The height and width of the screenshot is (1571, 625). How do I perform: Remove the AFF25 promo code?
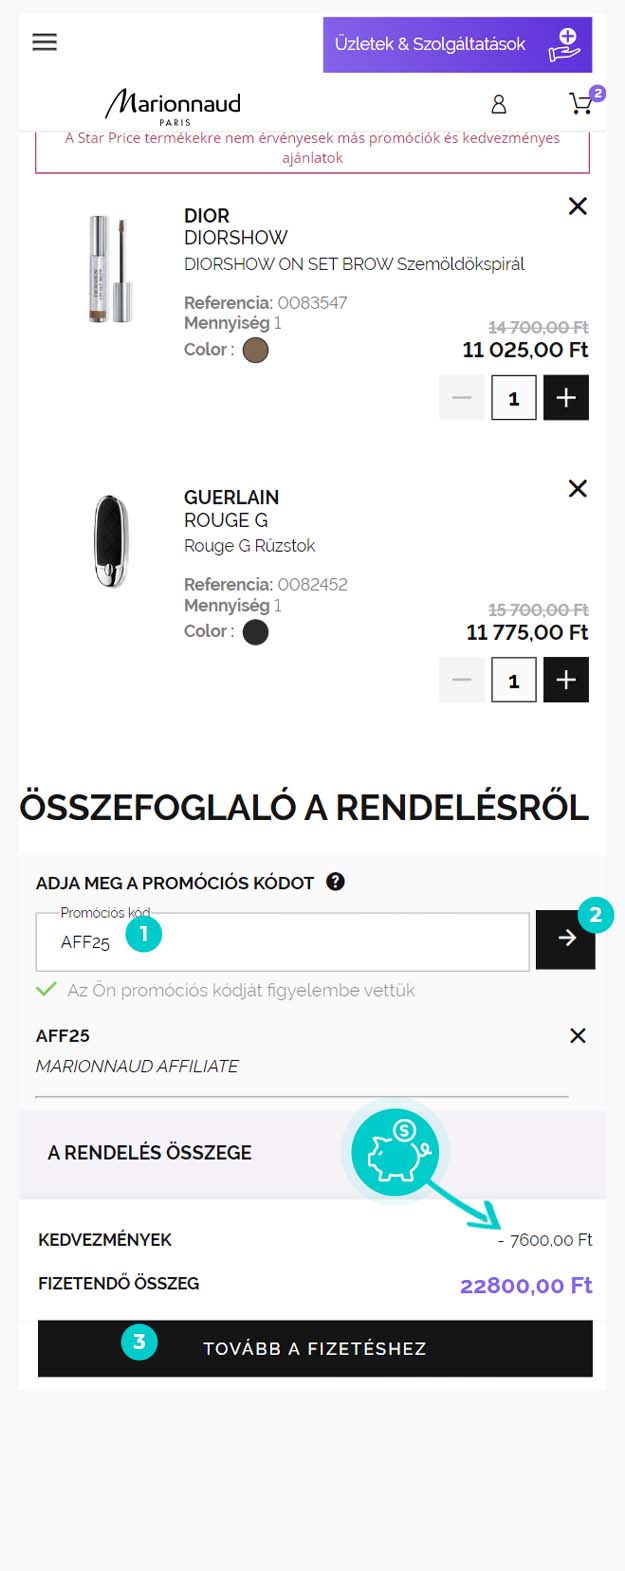pos(577,1036)
